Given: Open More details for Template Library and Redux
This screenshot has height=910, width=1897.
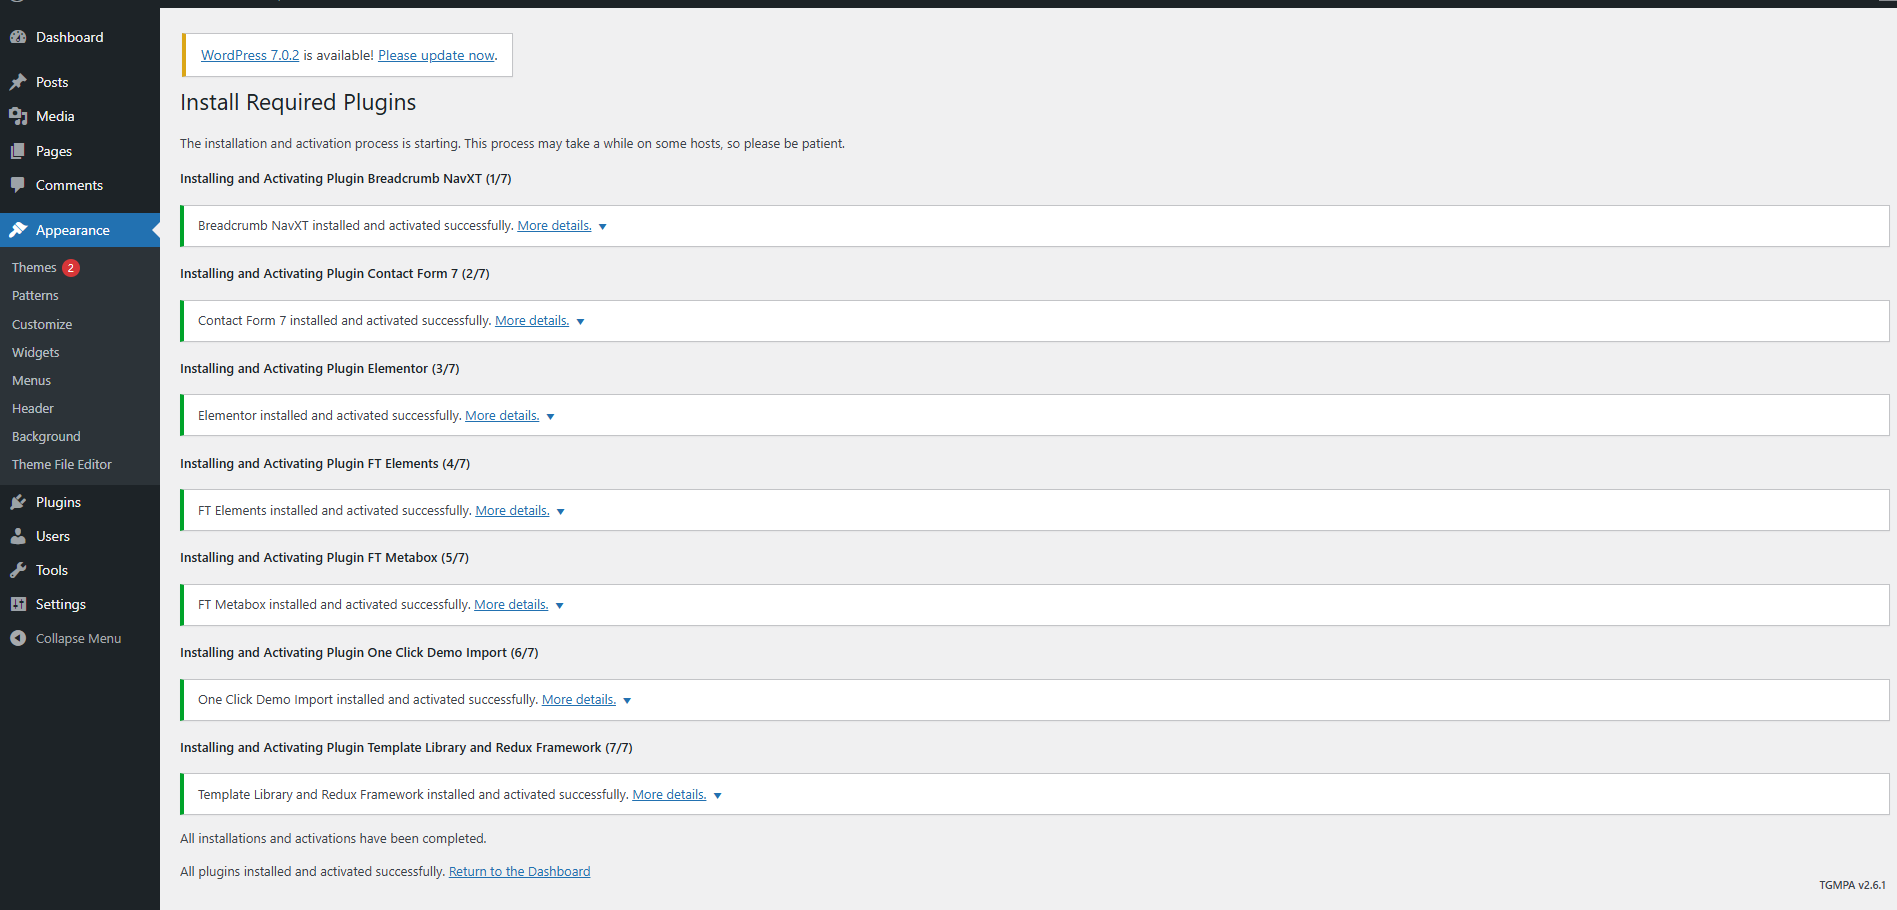Looking at the screenshot, I should coord(669,795).
